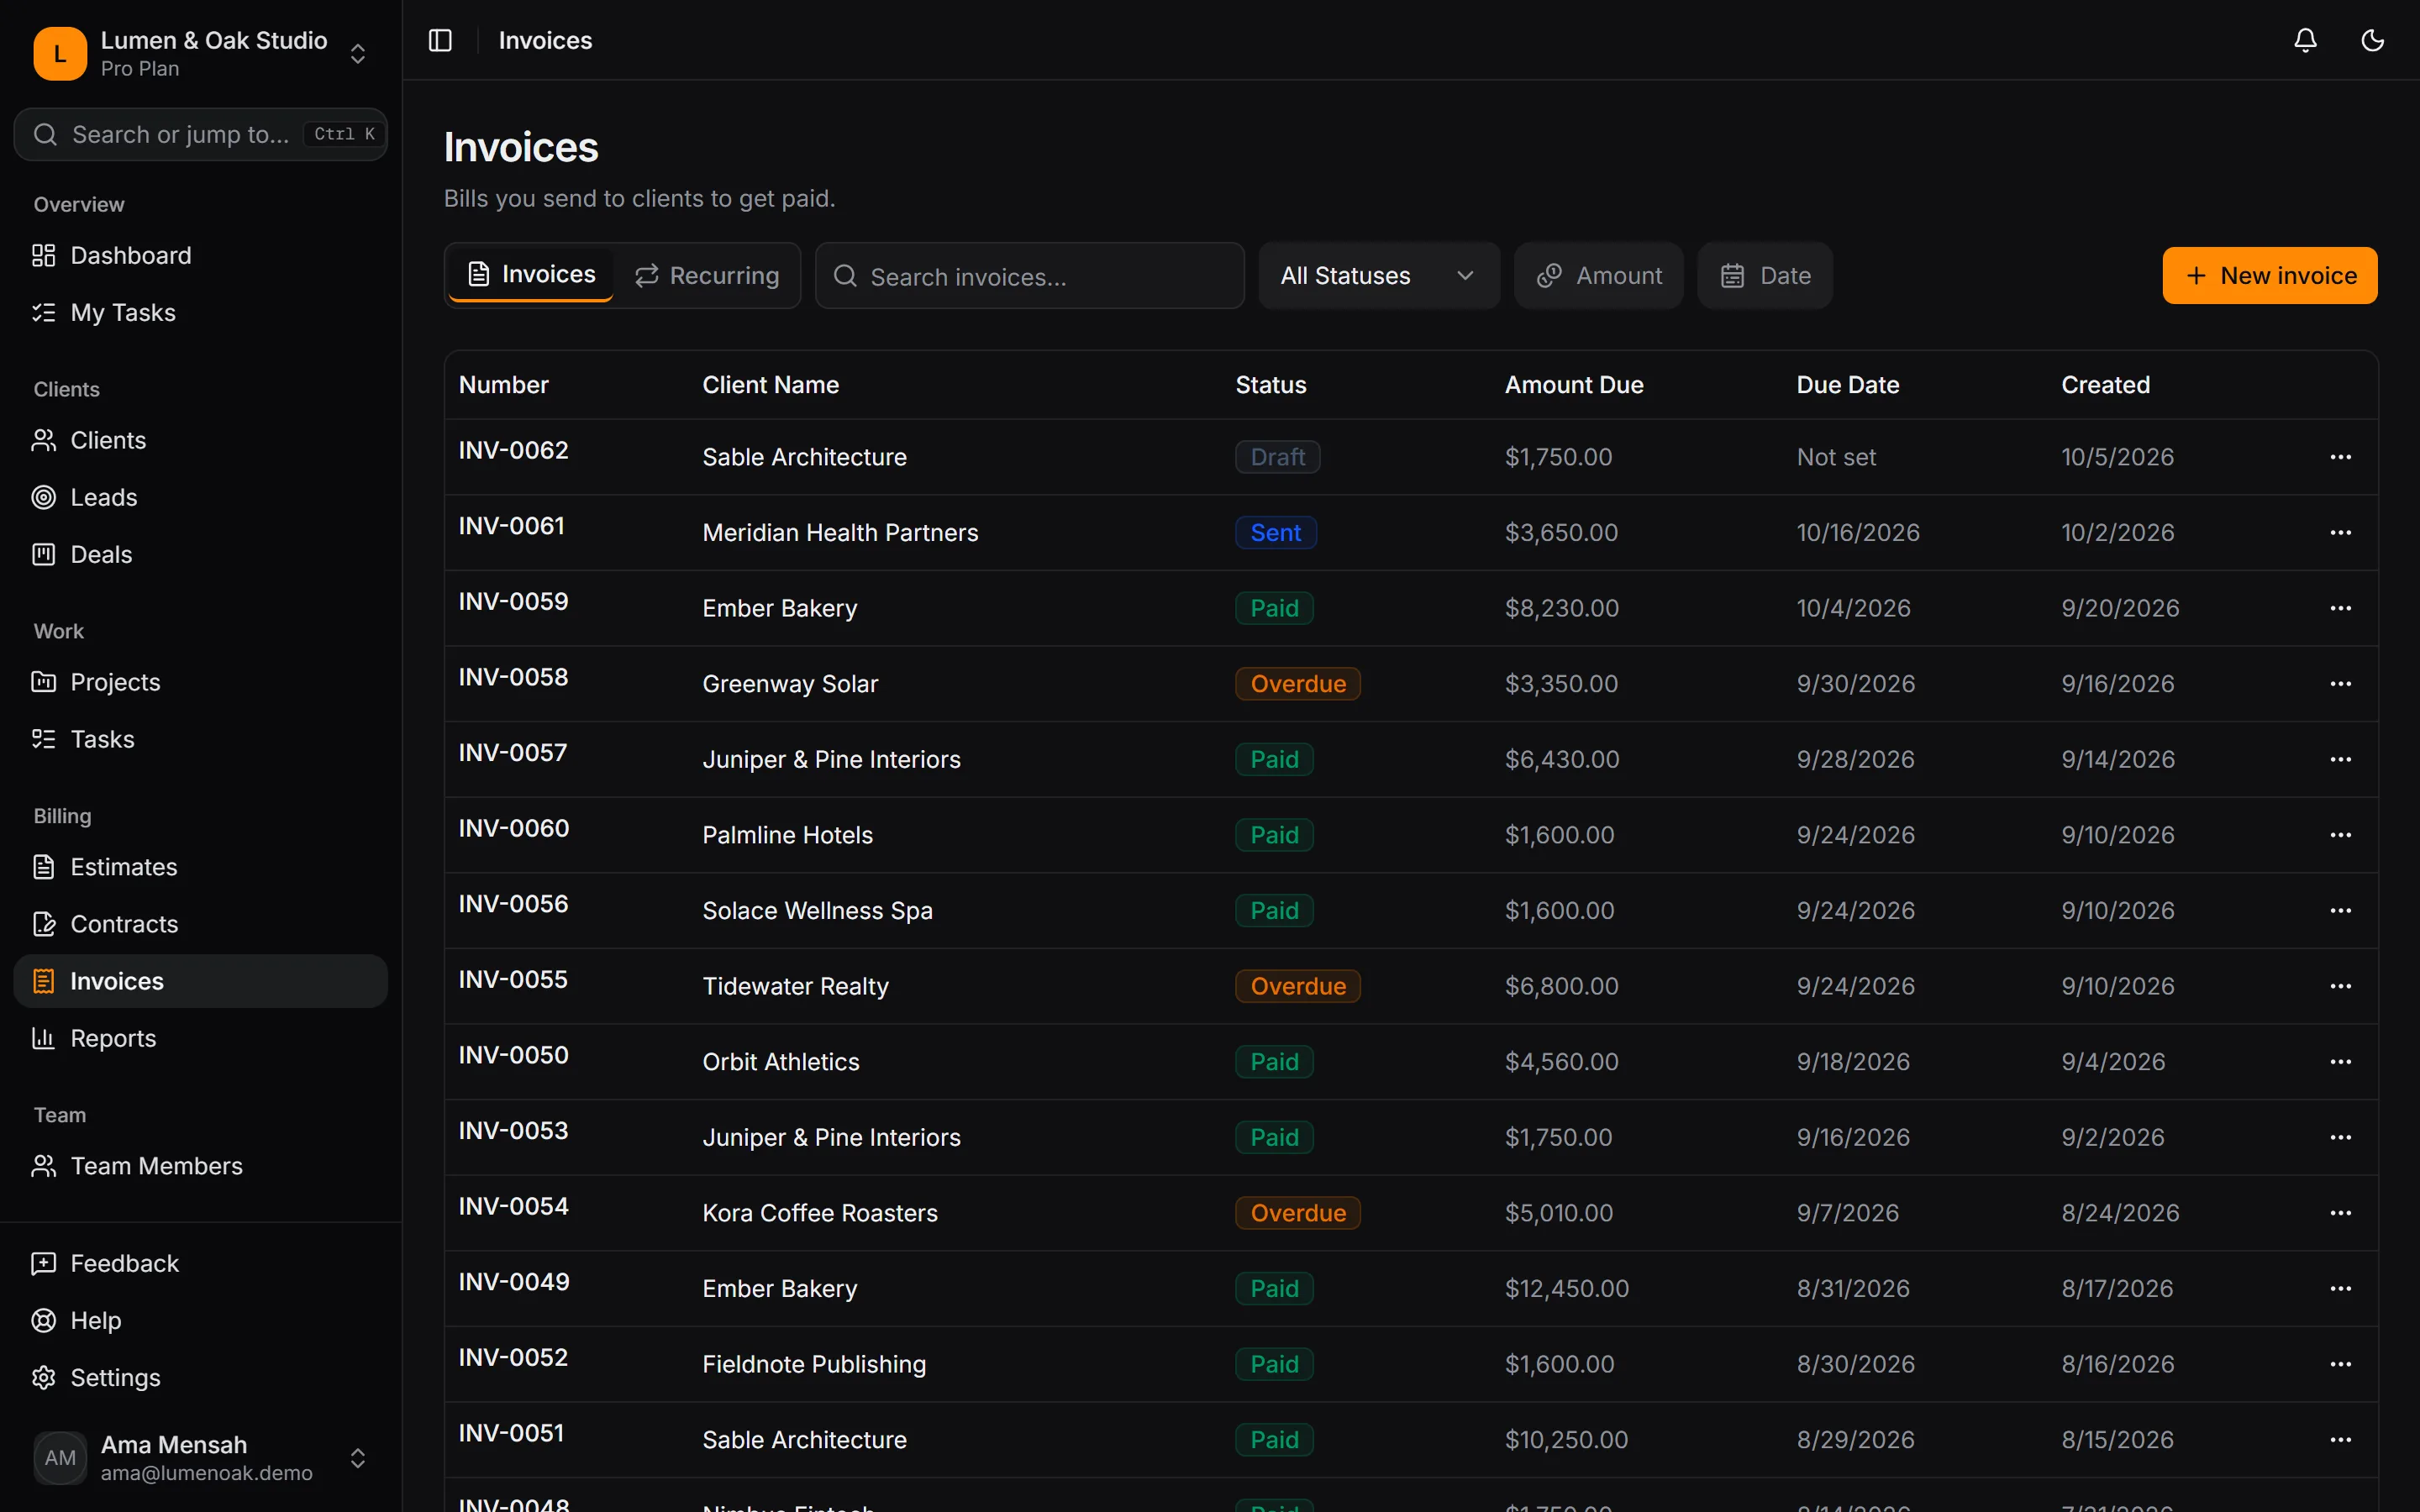The image size is (2420, 1512).
Task: Toggle the sidebar panel icon
Action: [x=440, y=40]
